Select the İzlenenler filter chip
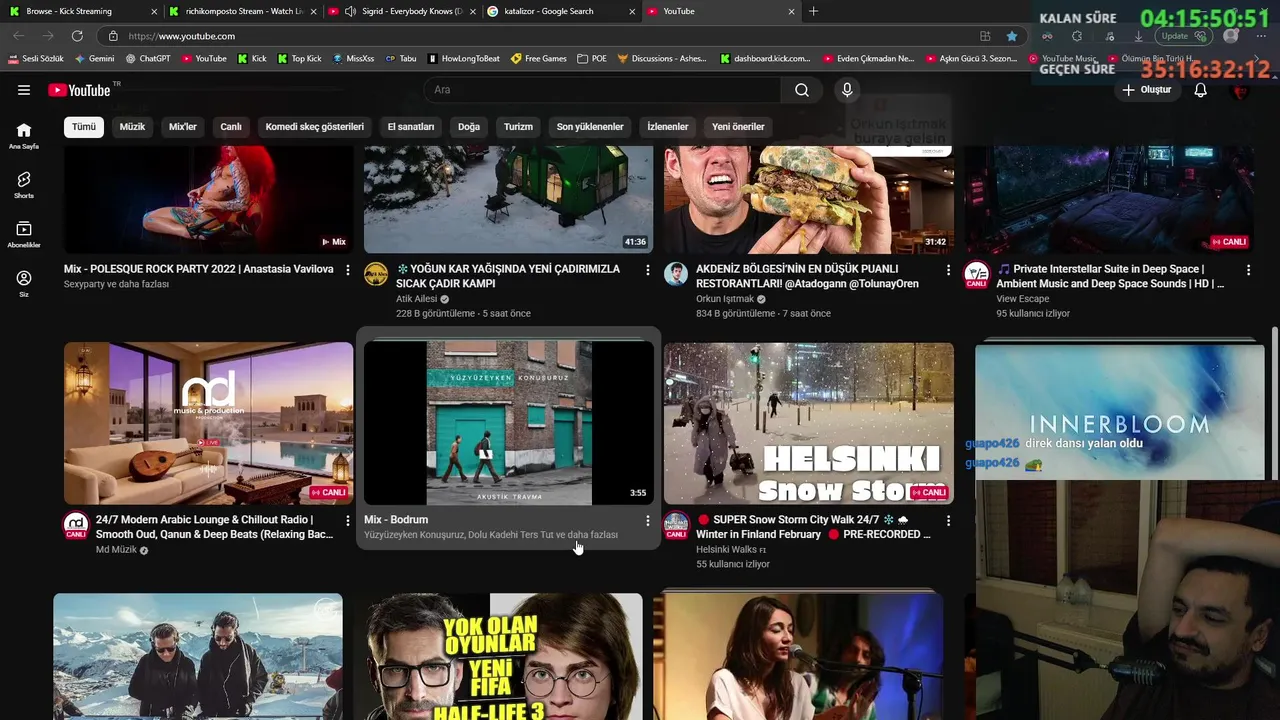The height and width of the screenshot is (720, 1280). pyautogui.click(x=668, y=127)
